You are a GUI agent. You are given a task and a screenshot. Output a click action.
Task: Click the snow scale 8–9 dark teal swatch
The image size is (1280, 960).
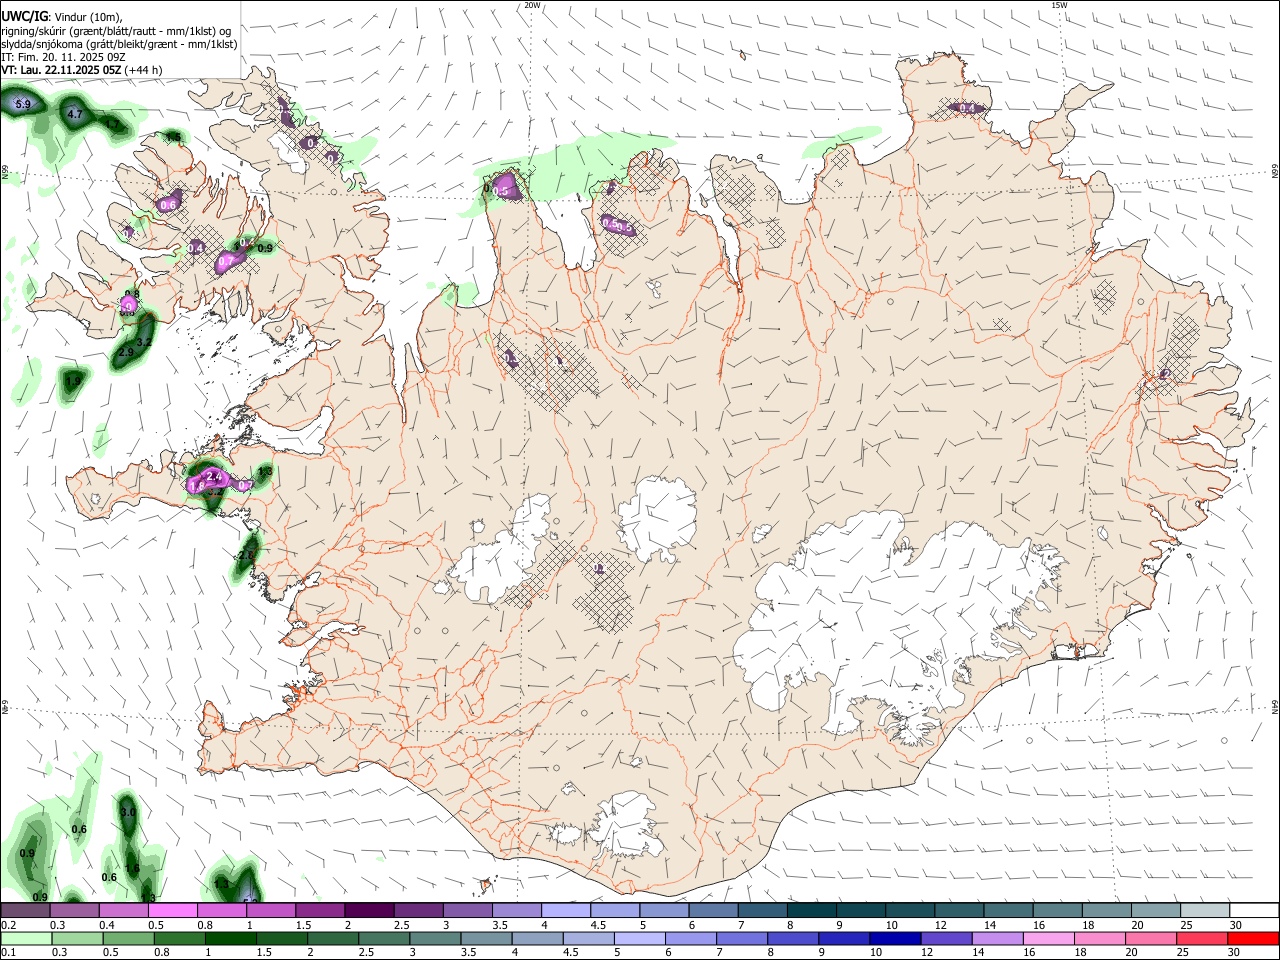[811, 911]
